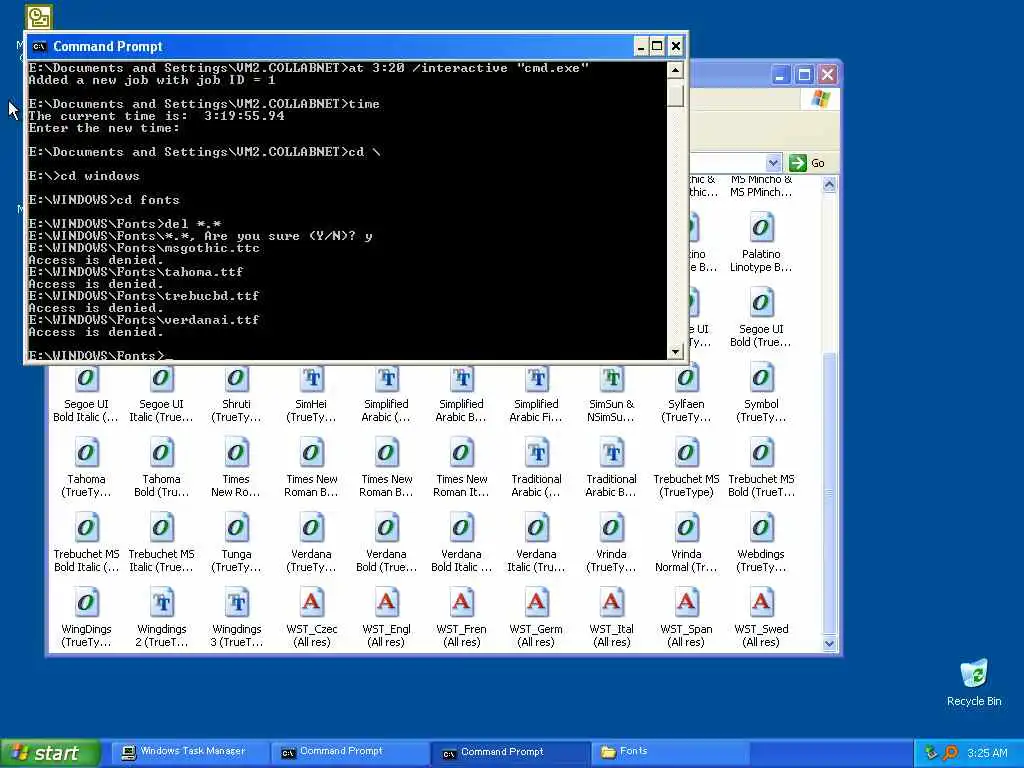
Task: Select the Verdana Italic font icon
Action: (536, 528)
